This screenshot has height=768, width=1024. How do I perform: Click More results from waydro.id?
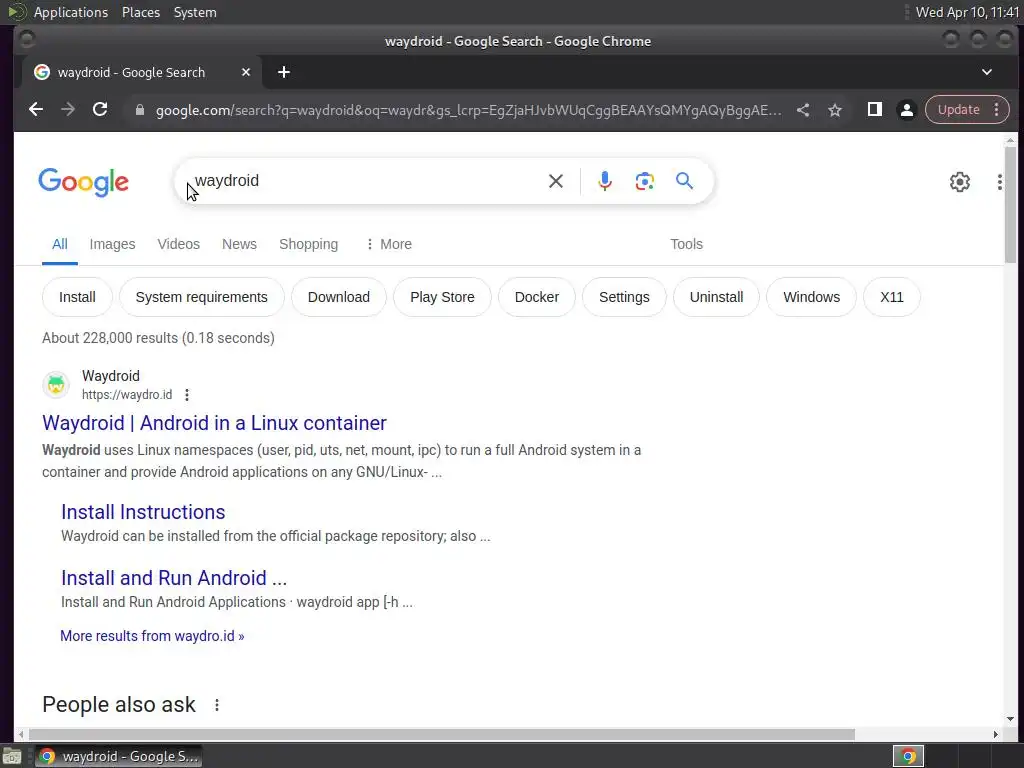(x=152, y=636)
